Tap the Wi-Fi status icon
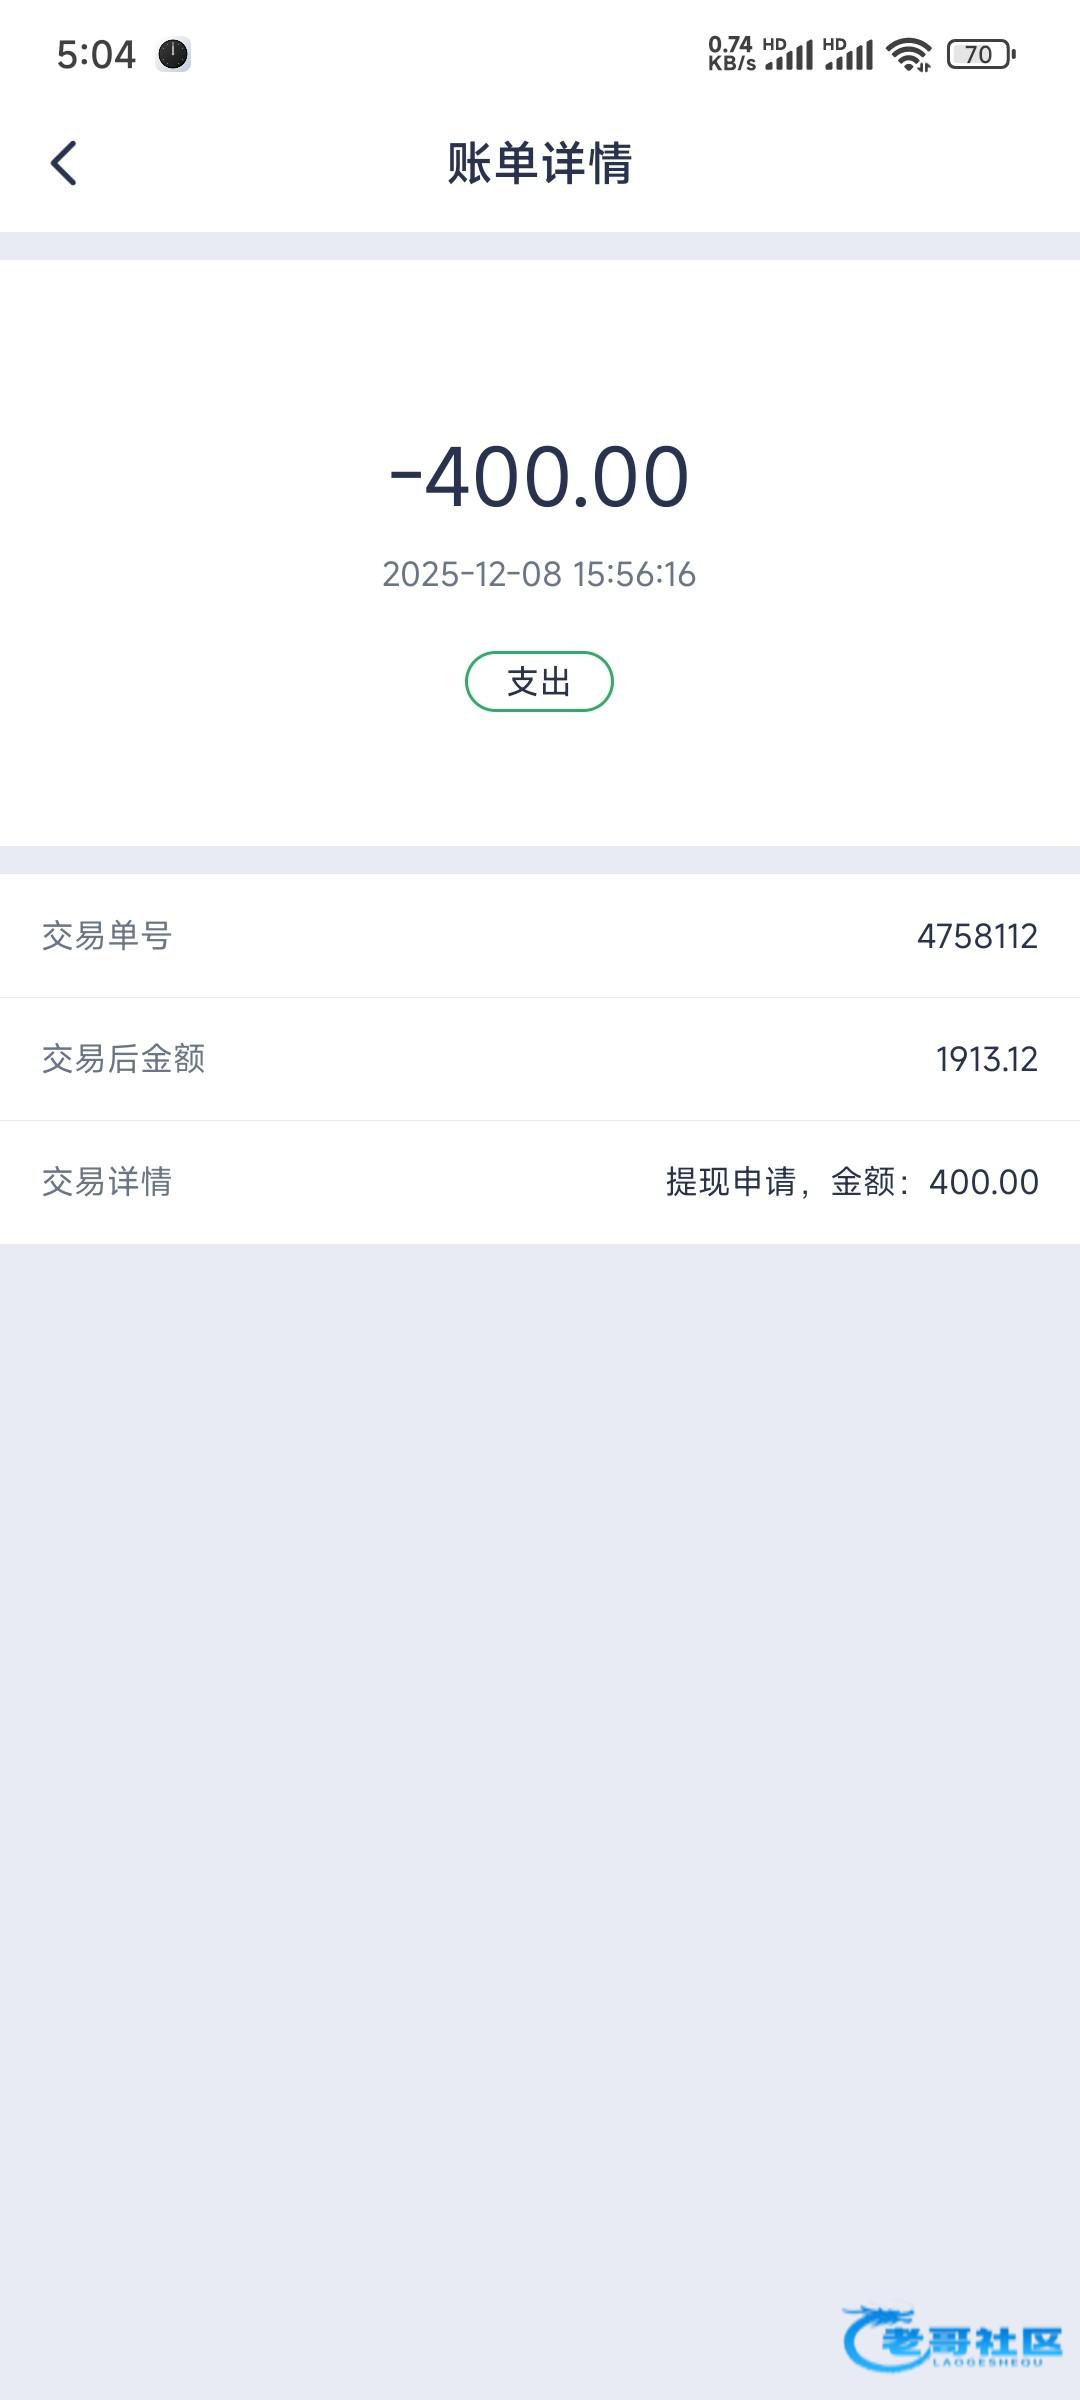Screen dimensions: 1080x2400 [908, 54]
